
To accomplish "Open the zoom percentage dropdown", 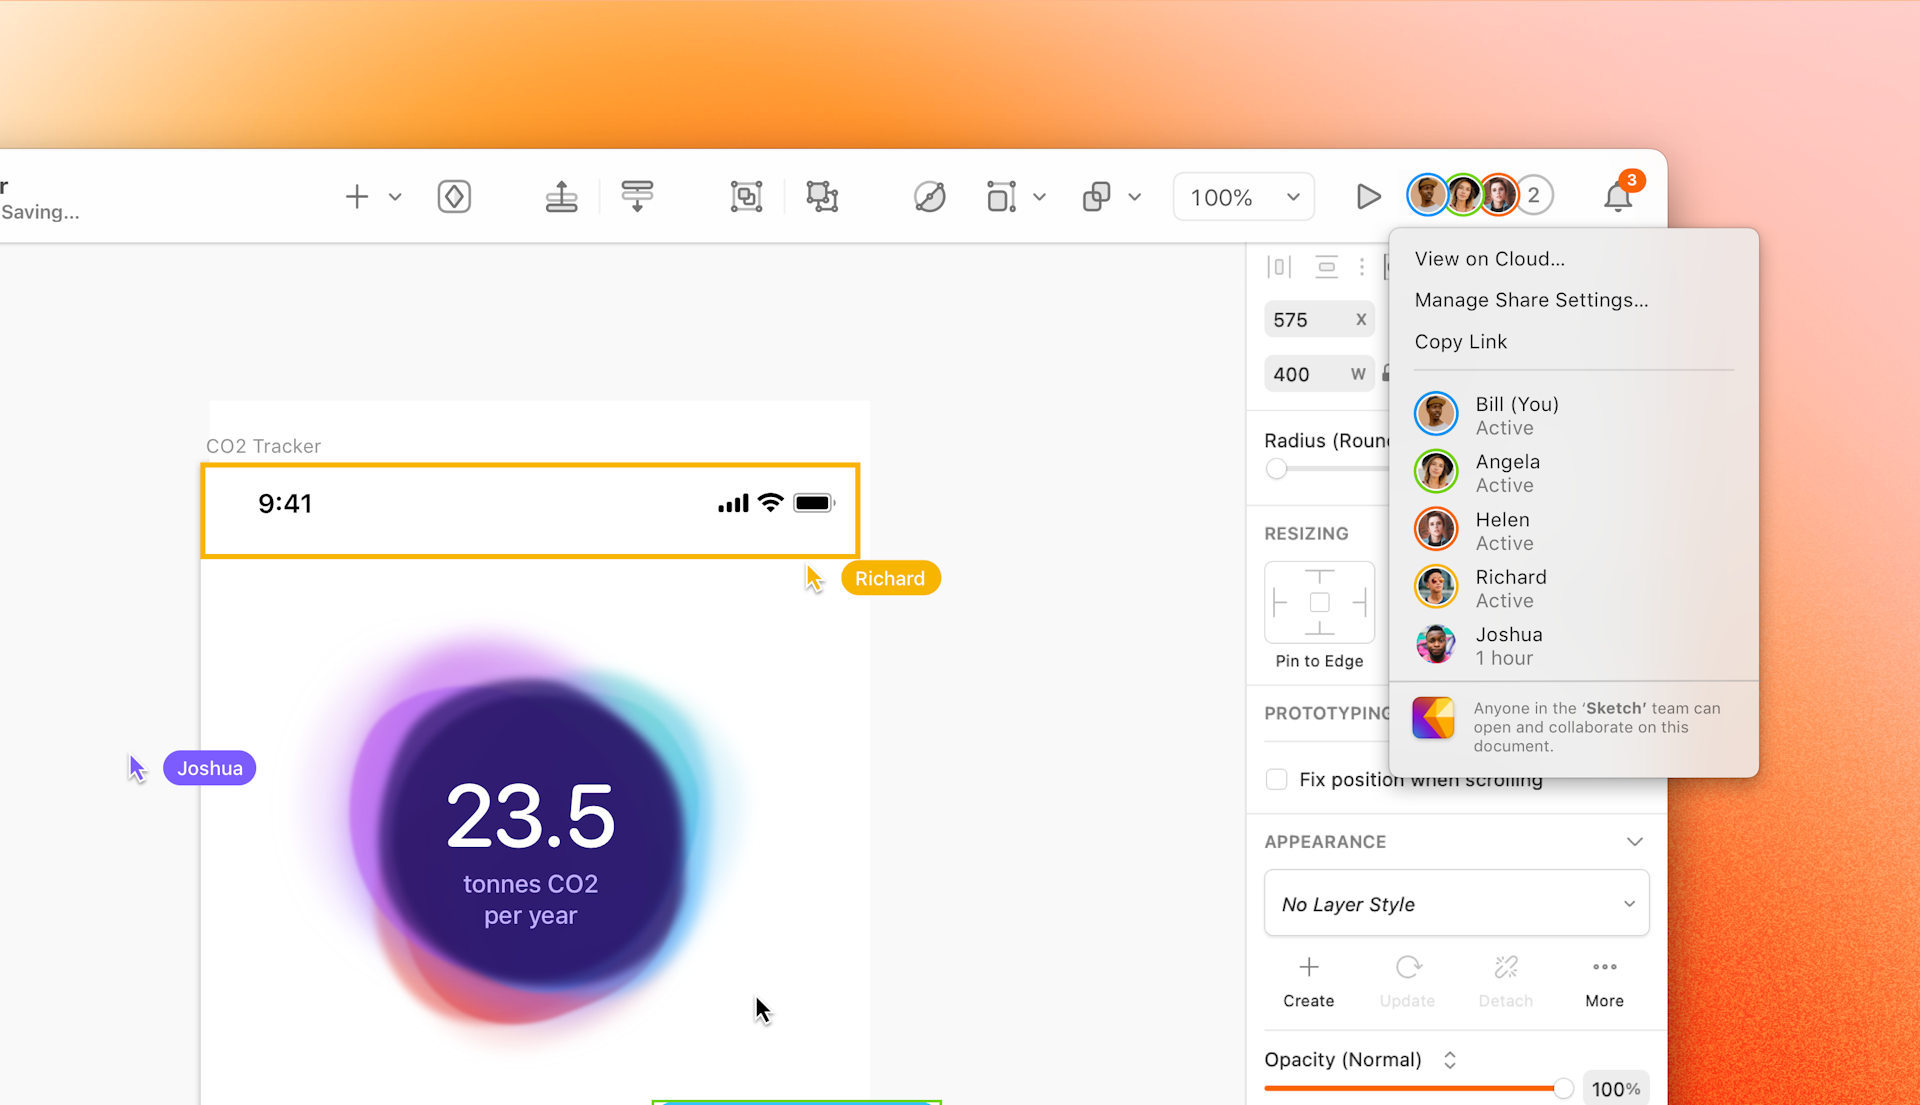I will (x=1243, y=196).
